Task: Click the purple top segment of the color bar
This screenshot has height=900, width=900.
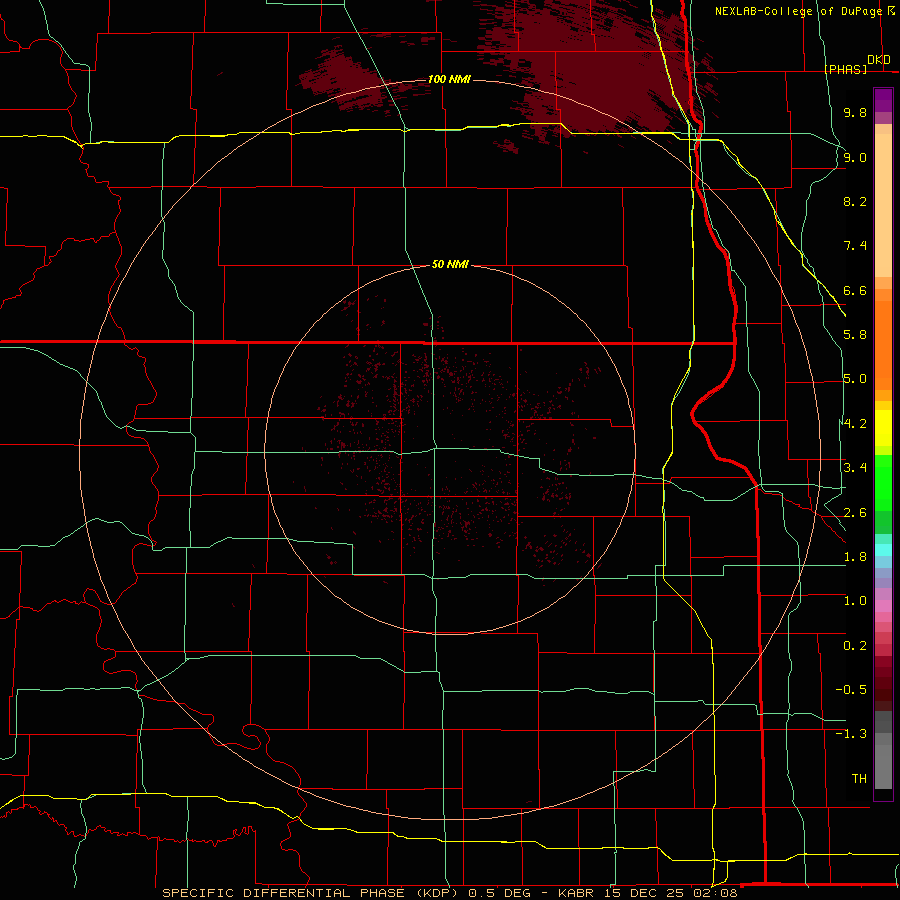Action: coord(883,100)
